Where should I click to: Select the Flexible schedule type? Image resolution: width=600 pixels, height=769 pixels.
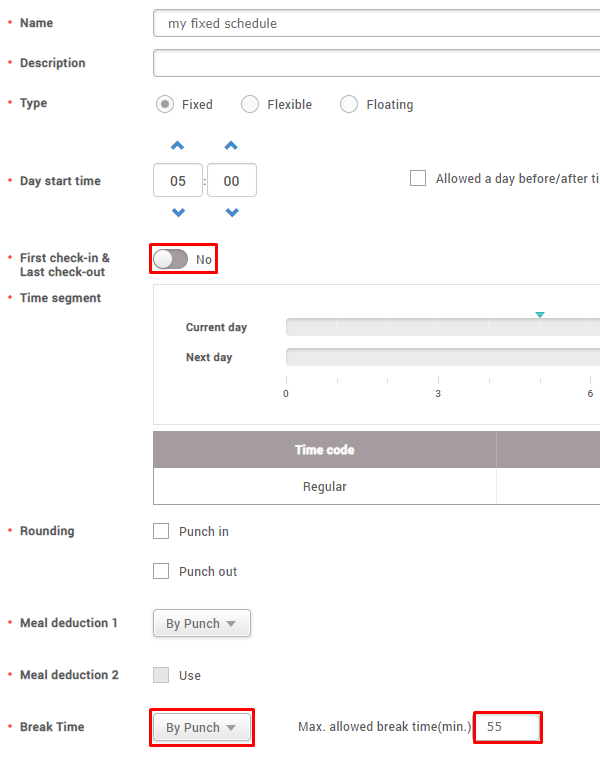pos(250,104)
